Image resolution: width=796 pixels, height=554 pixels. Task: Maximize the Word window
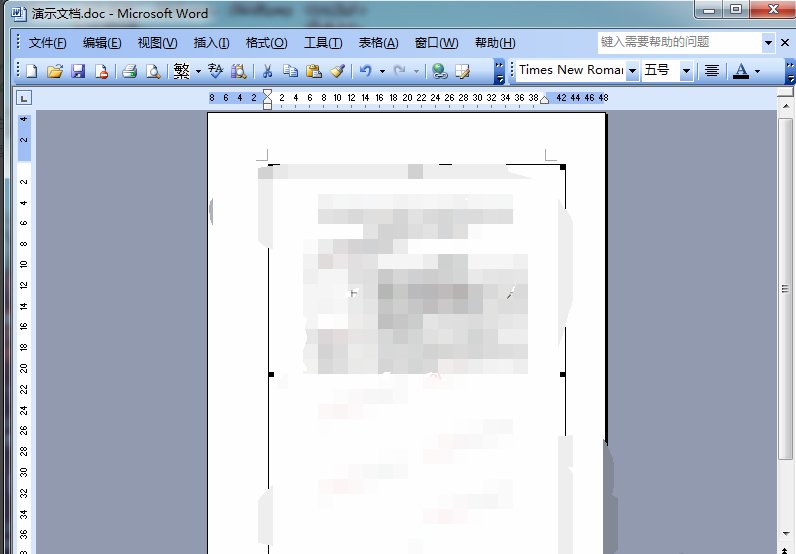point(736,10)
